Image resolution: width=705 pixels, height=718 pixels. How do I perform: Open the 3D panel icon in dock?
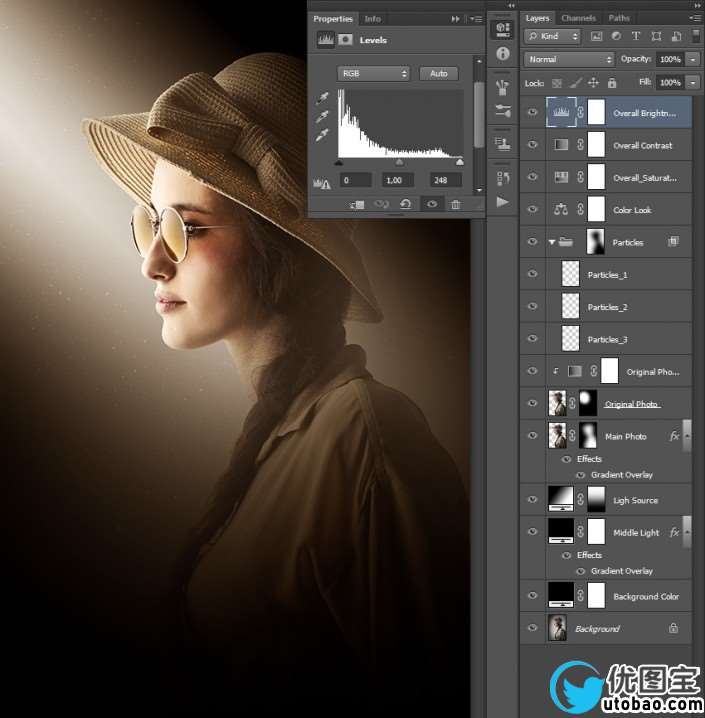503,30
